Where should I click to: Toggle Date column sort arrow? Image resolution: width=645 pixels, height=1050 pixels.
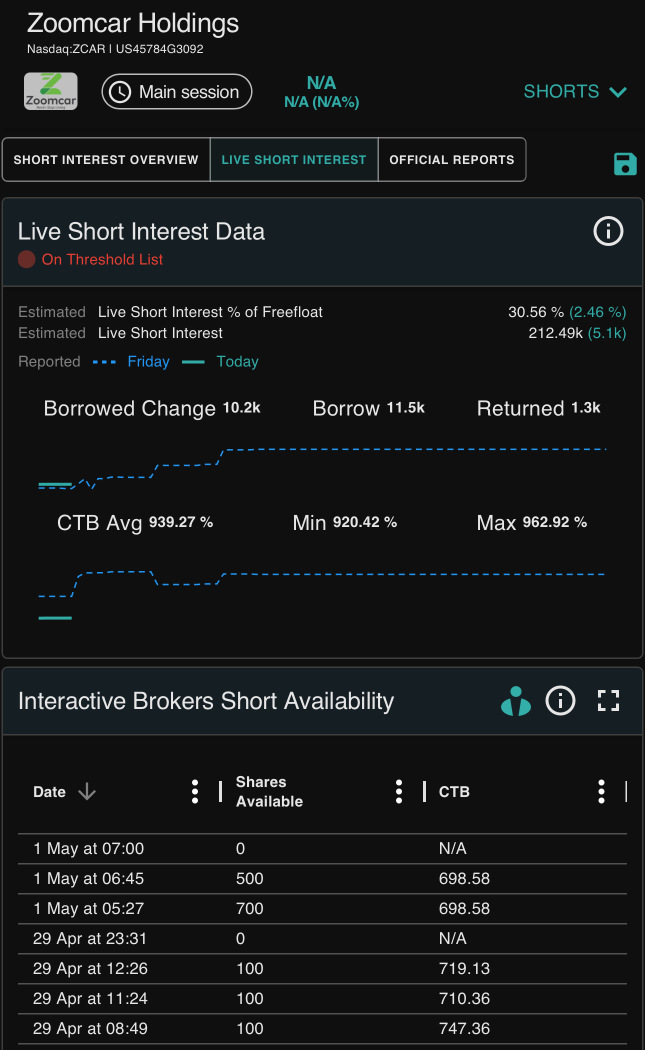click(87, 792)
